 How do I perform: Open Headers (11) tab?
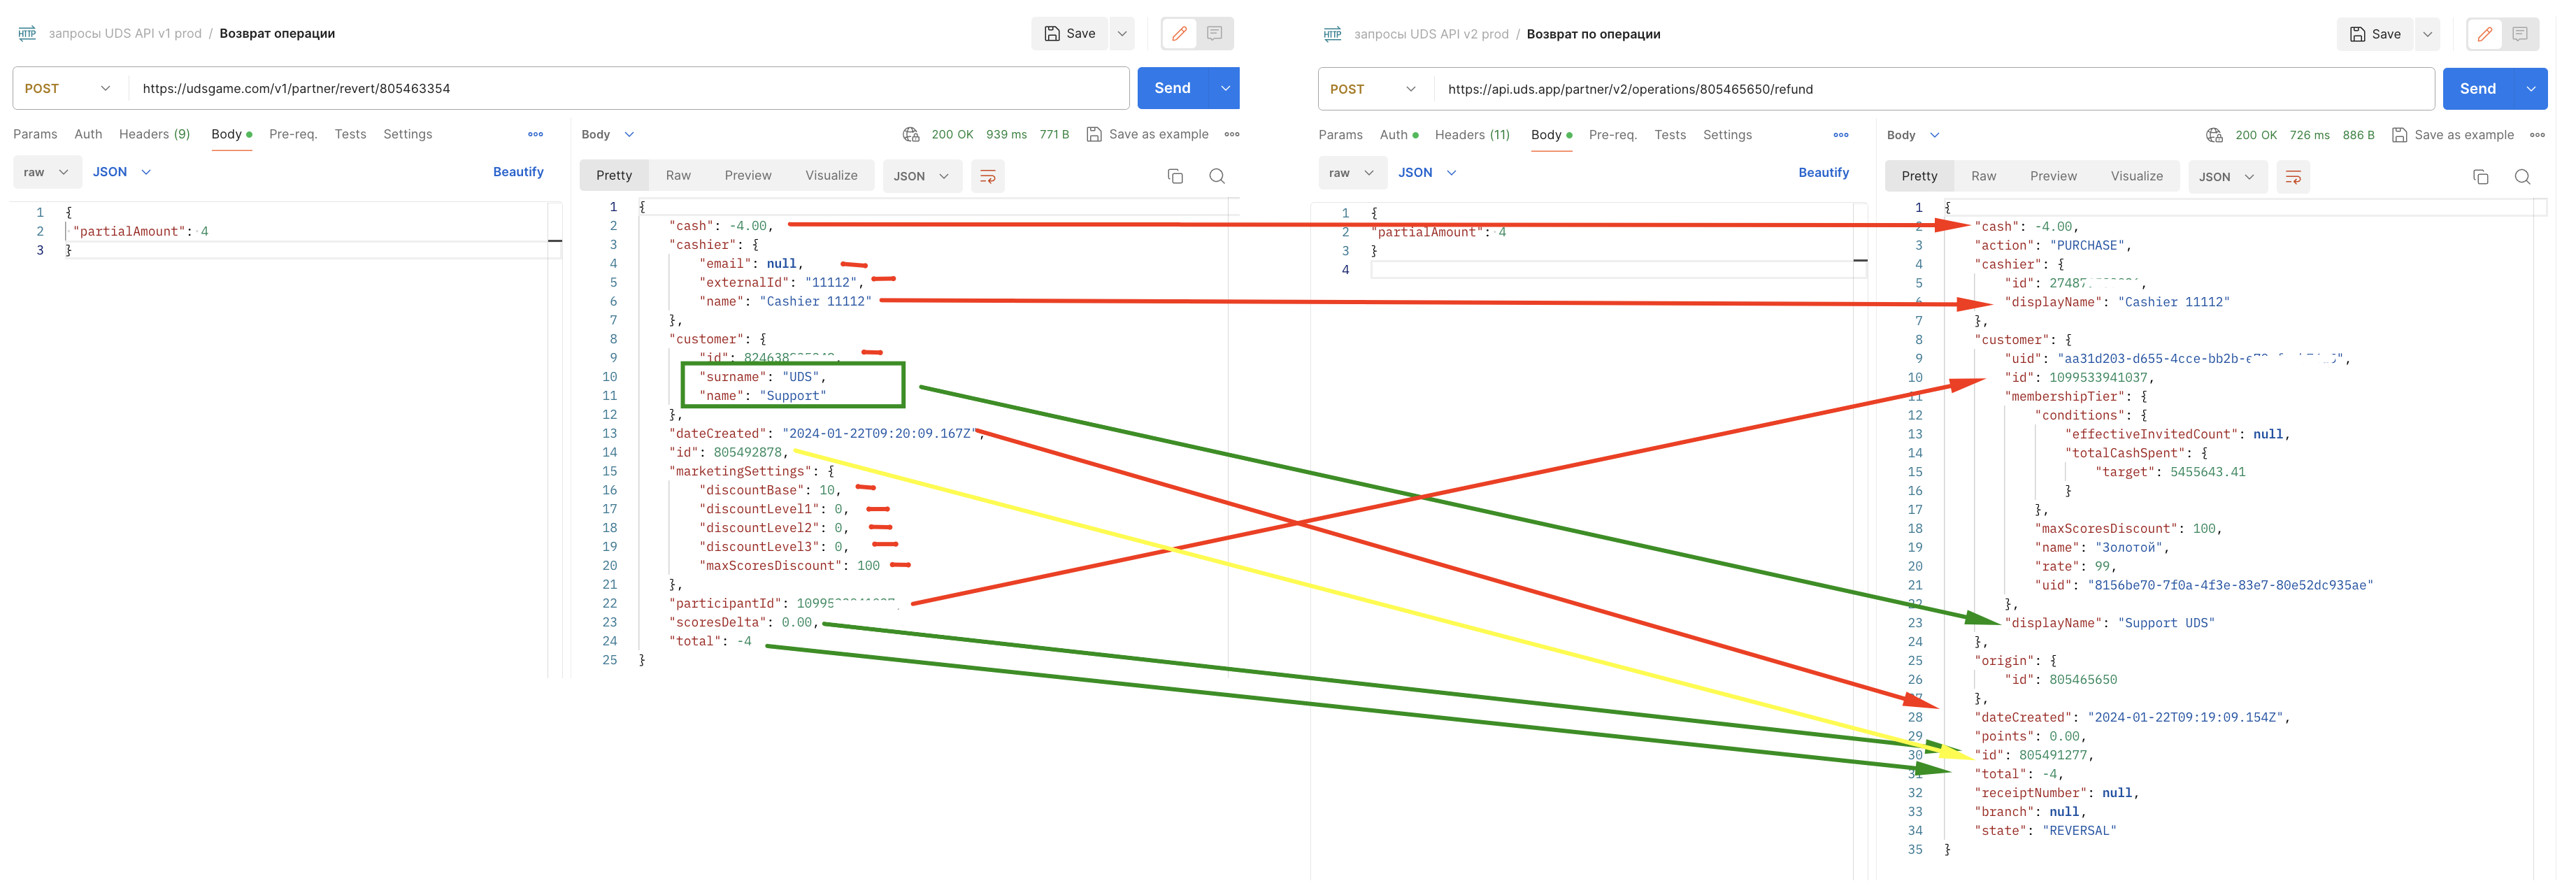[x=1472, y=135]
